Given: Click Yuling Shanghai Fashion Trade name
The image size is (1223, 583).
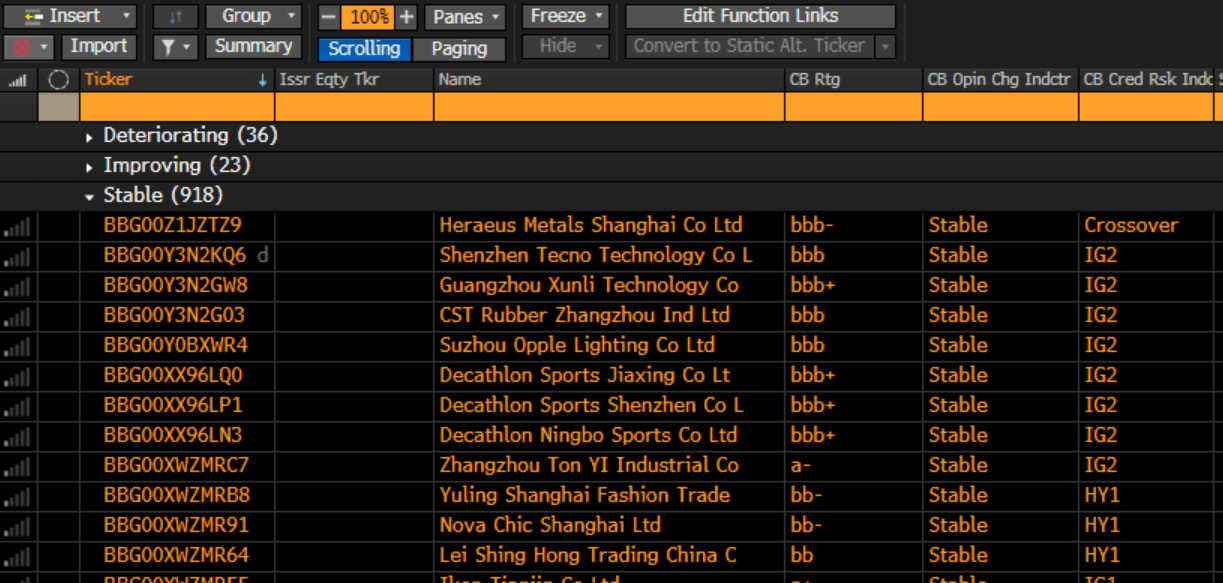Looking at the screenshot, I should (x=585, y=495).
